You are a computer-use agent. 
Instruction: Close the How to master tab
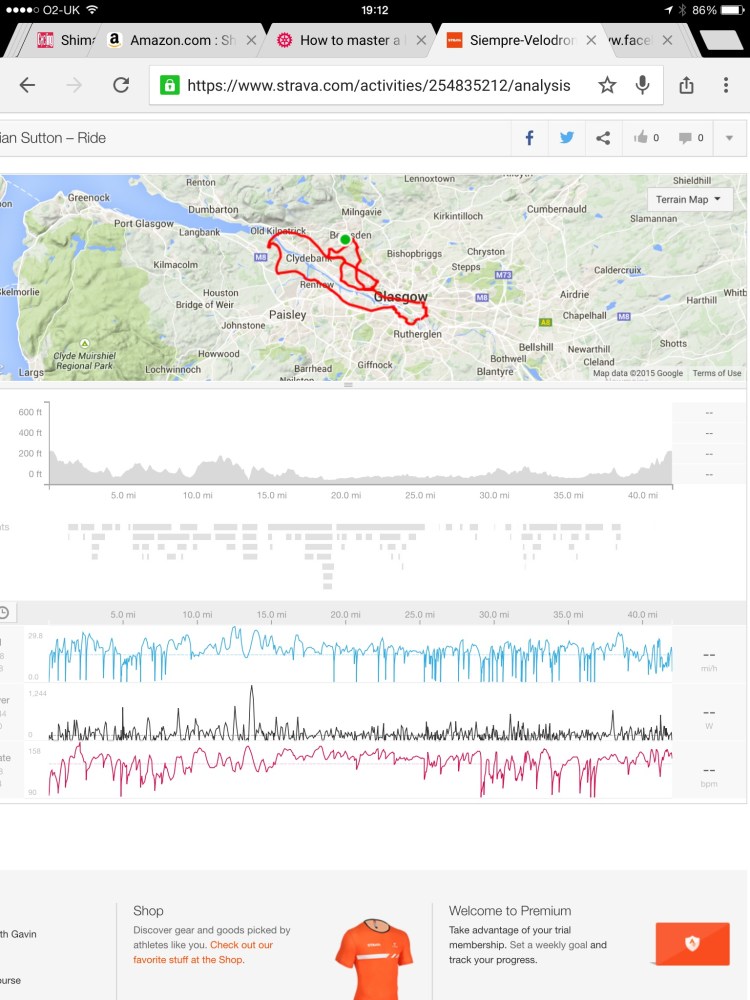pos(421,40)
